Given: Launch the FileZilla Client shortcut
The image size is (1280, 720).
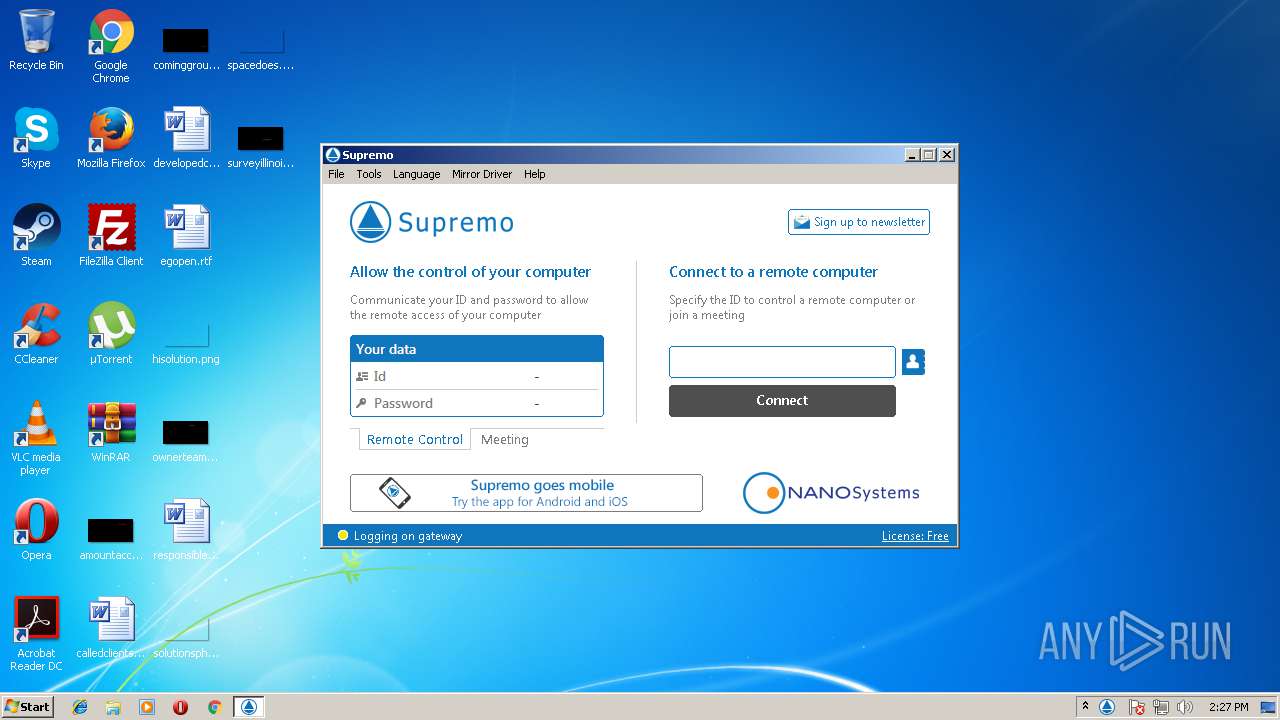Looking at the screenshot, I should [x=111, y=236].
